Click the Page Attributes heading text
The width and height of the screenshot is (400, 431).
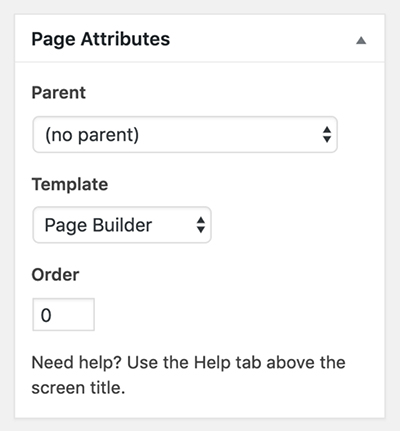pyautogui.click(x=101, y=39)
